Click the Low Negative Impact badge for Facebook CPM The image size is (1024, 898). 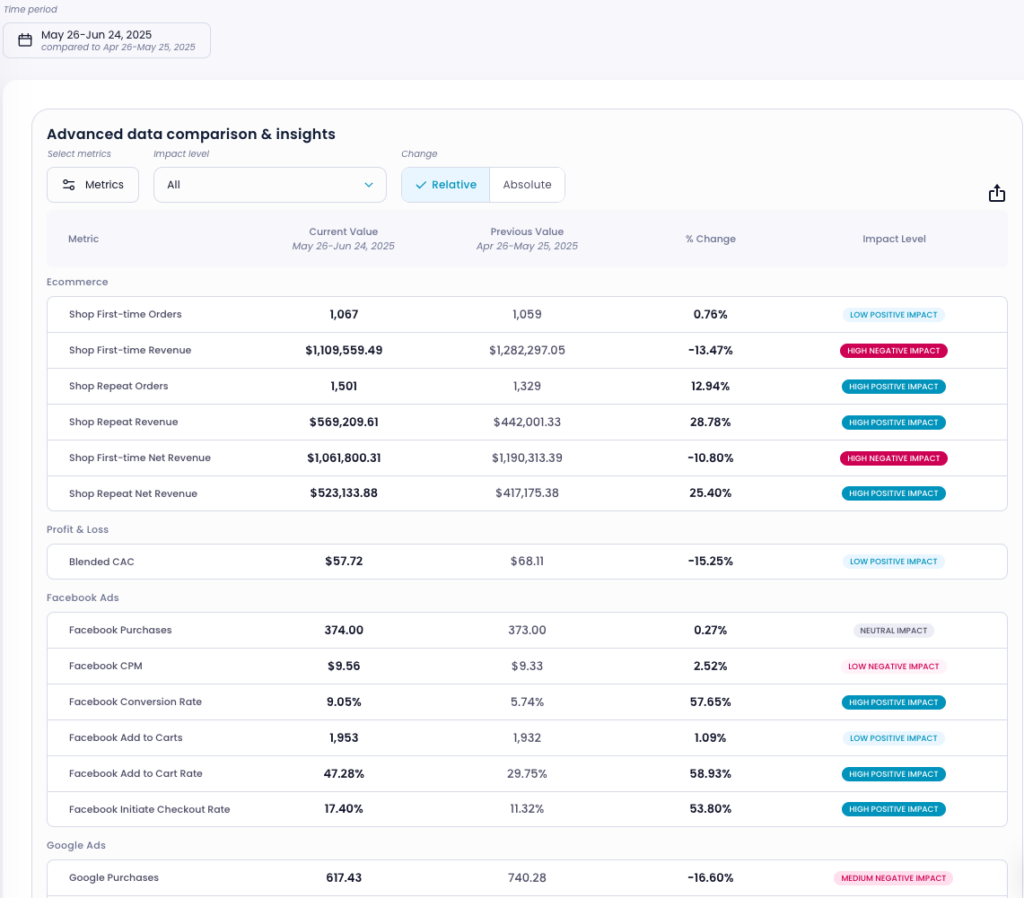[x=893, y=667]
